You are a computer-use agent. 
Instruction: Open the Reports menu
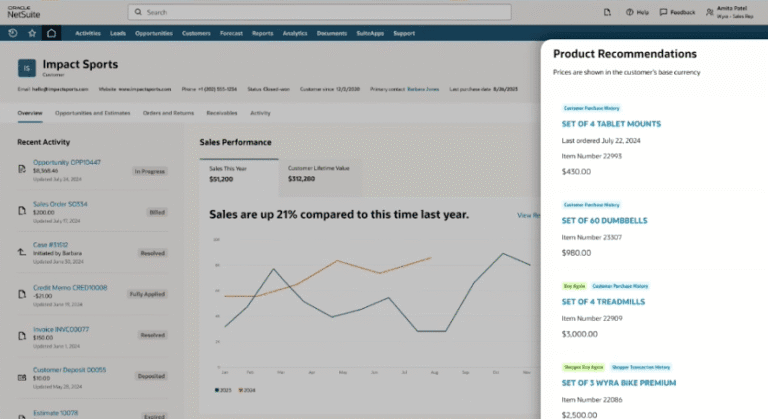tap(263, 33)
